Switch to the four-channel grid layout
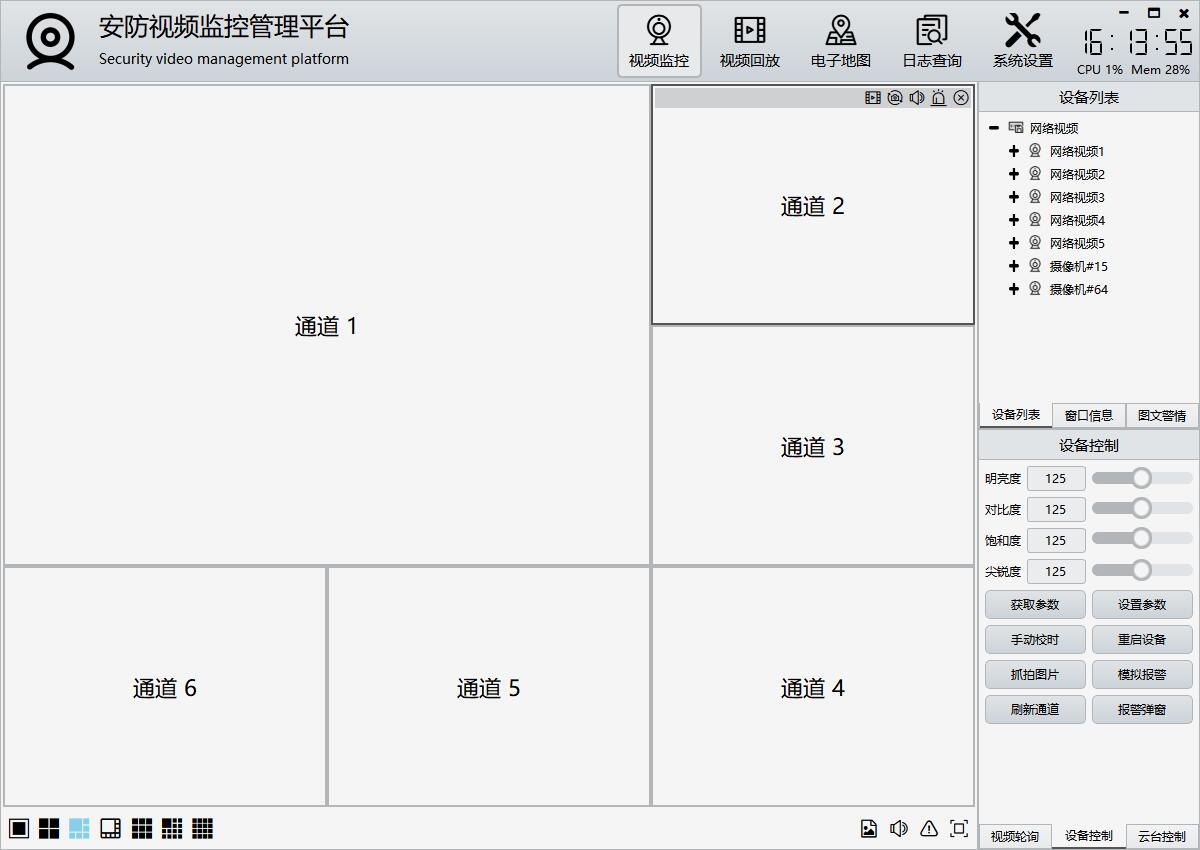 [x=49, y=828]
